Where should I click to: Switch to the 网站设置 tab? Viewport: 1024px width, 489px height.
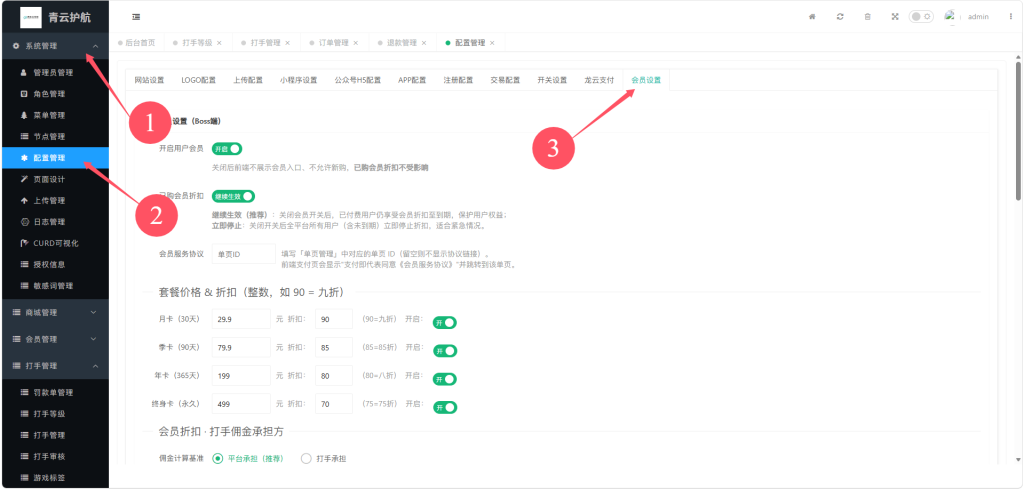tap(149, 80)
